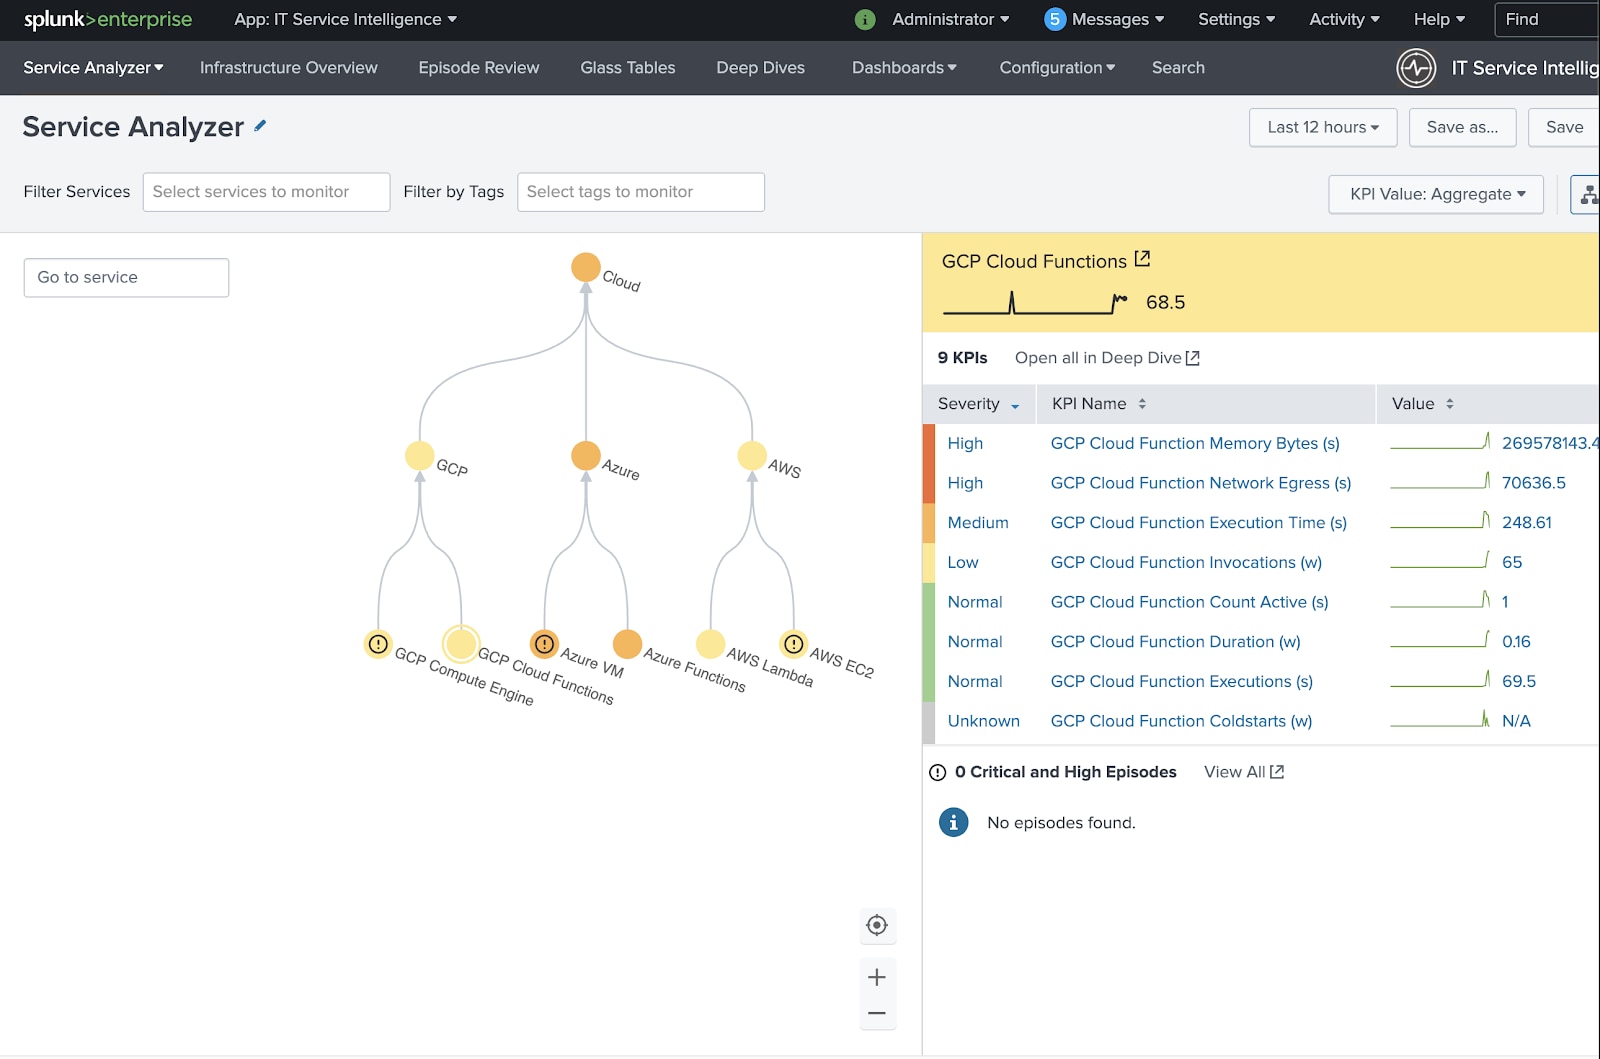
Task: Select the Azure VM node
Action: [544, 644]
